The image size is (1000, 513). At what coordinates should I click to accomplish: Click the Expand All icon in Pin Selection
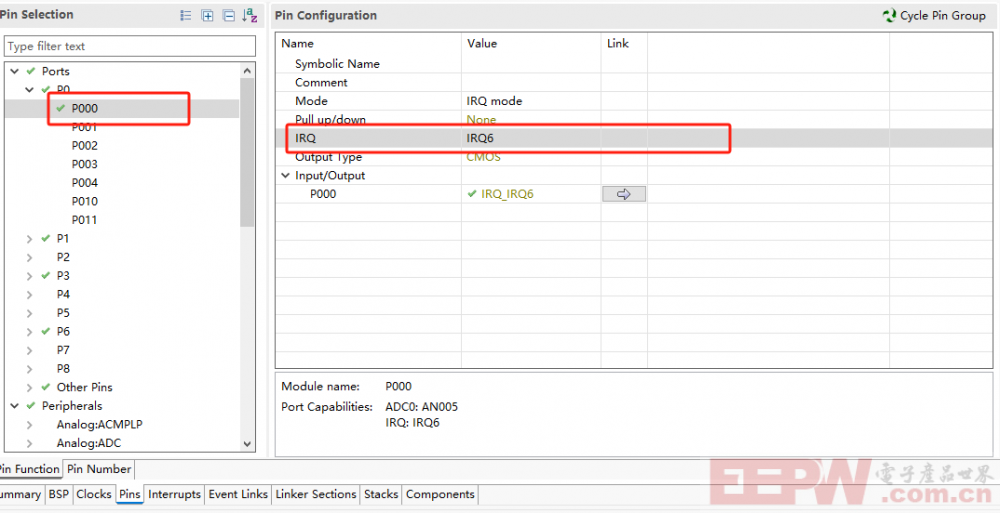pyautogui.click(x=207, y=15)
